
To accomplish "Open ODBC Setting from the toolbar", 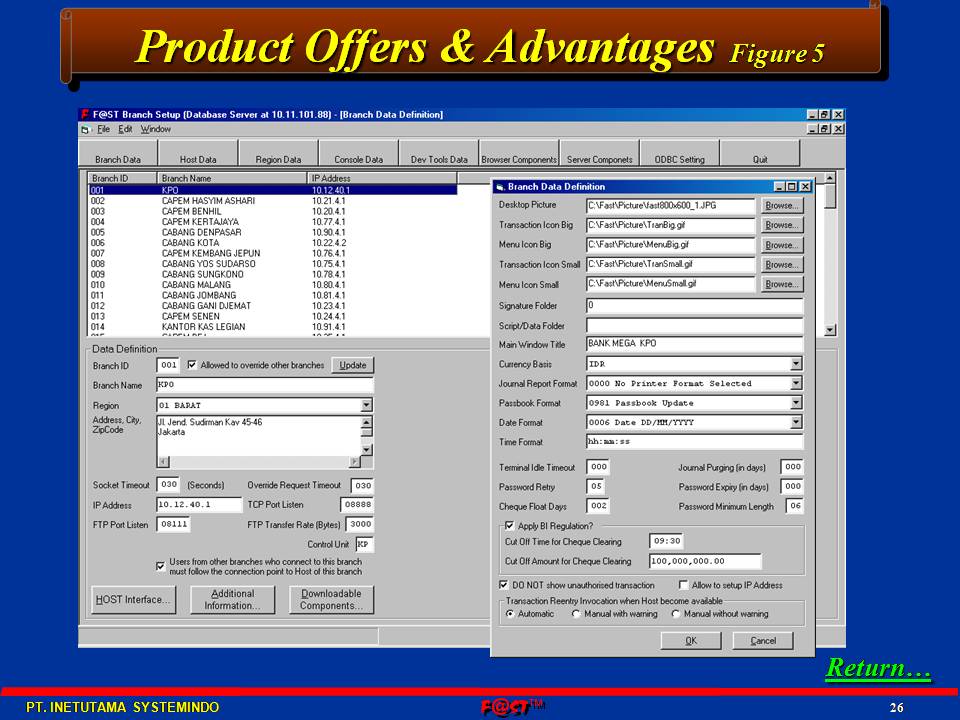I will [x=679, y=159].
